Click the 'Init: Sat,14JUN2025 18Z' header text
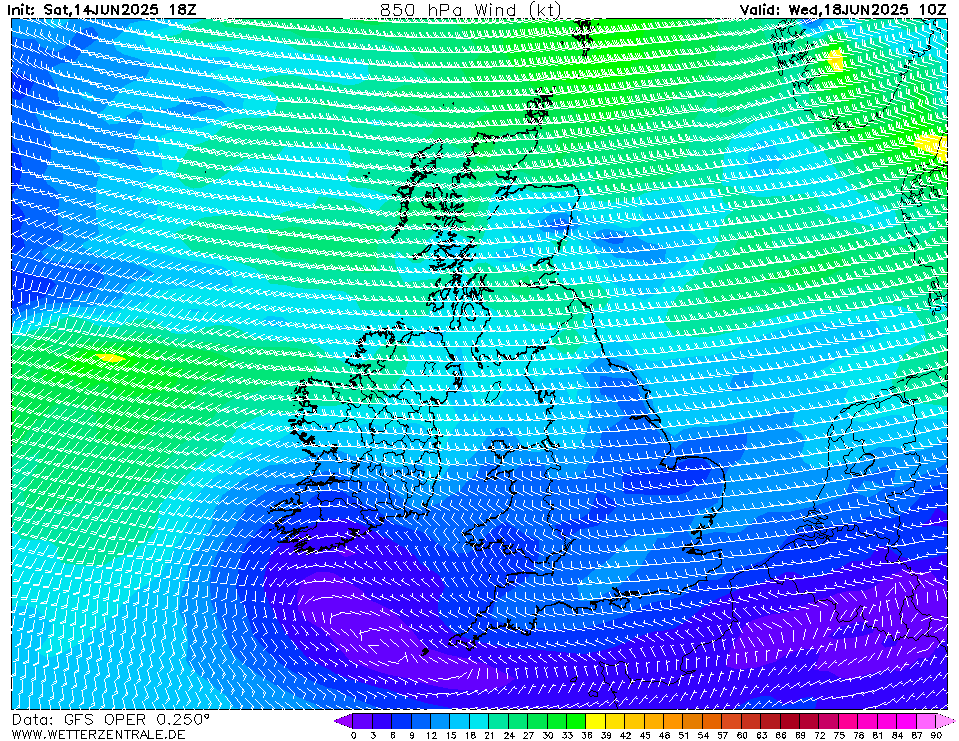This screenshot has width=959, height=741. point(102,9)
